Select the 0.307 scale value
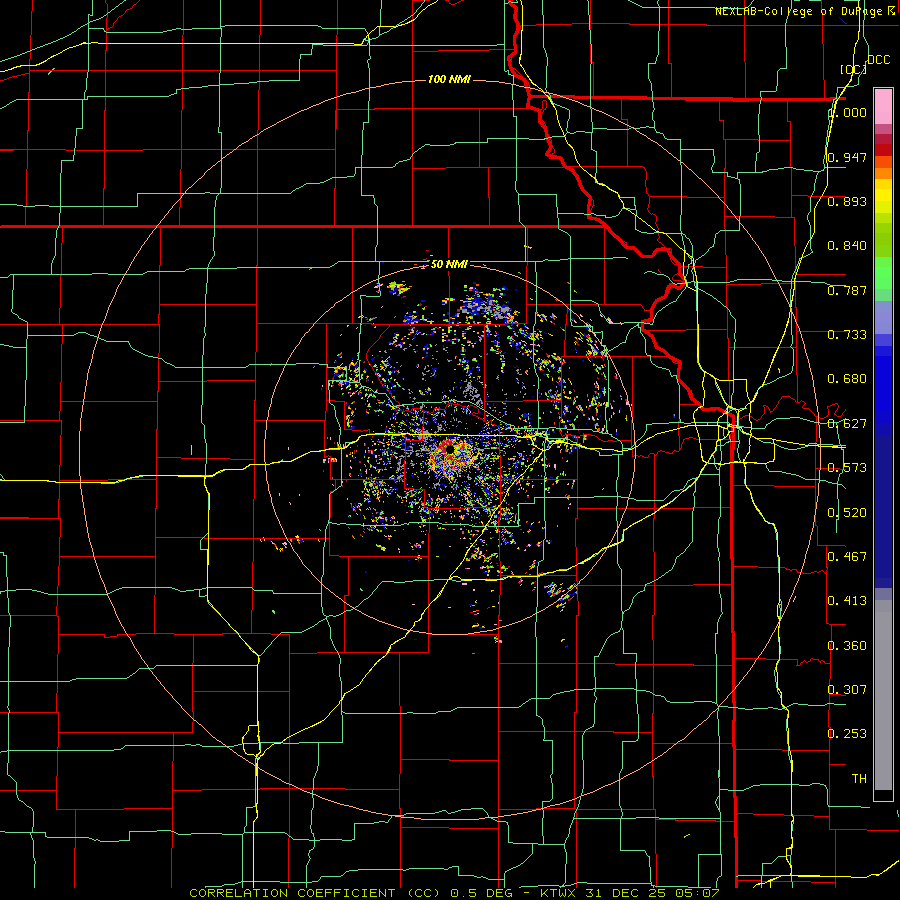Image resolution: width=900 pixels, height=900 pixels. coord(847,689)
